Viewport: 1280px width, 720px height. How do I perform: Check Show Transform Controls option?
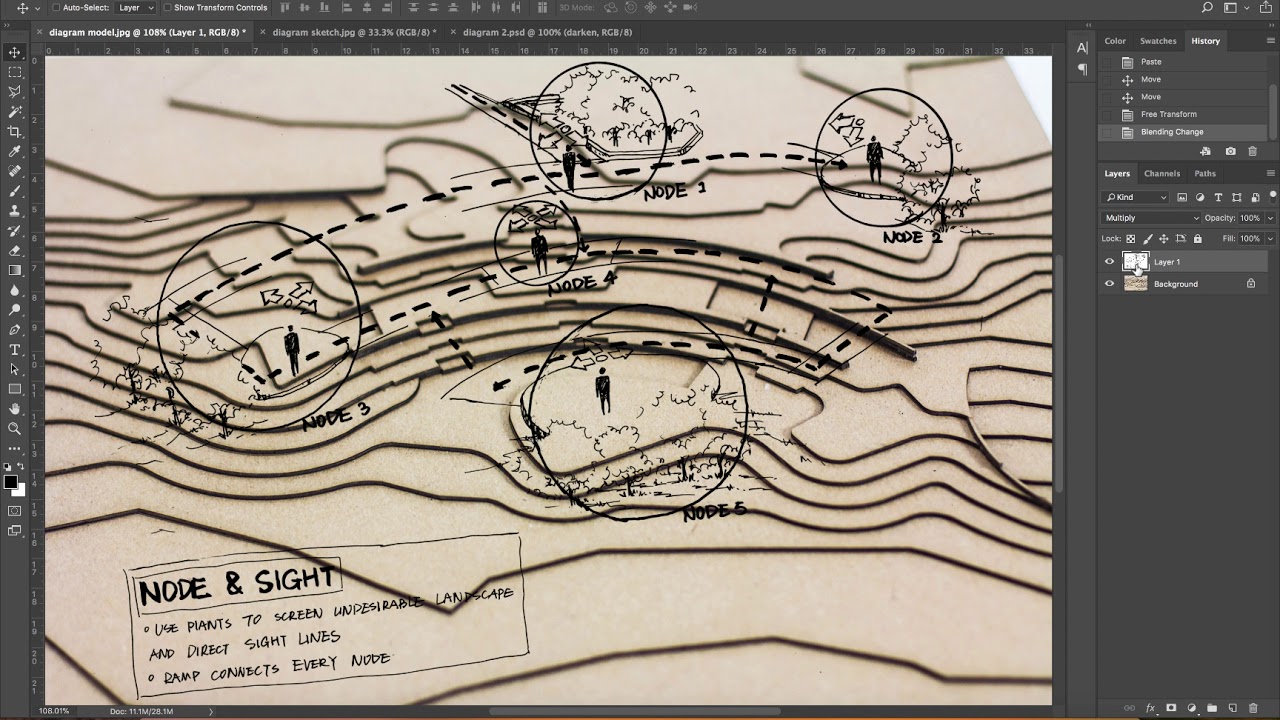167,8
